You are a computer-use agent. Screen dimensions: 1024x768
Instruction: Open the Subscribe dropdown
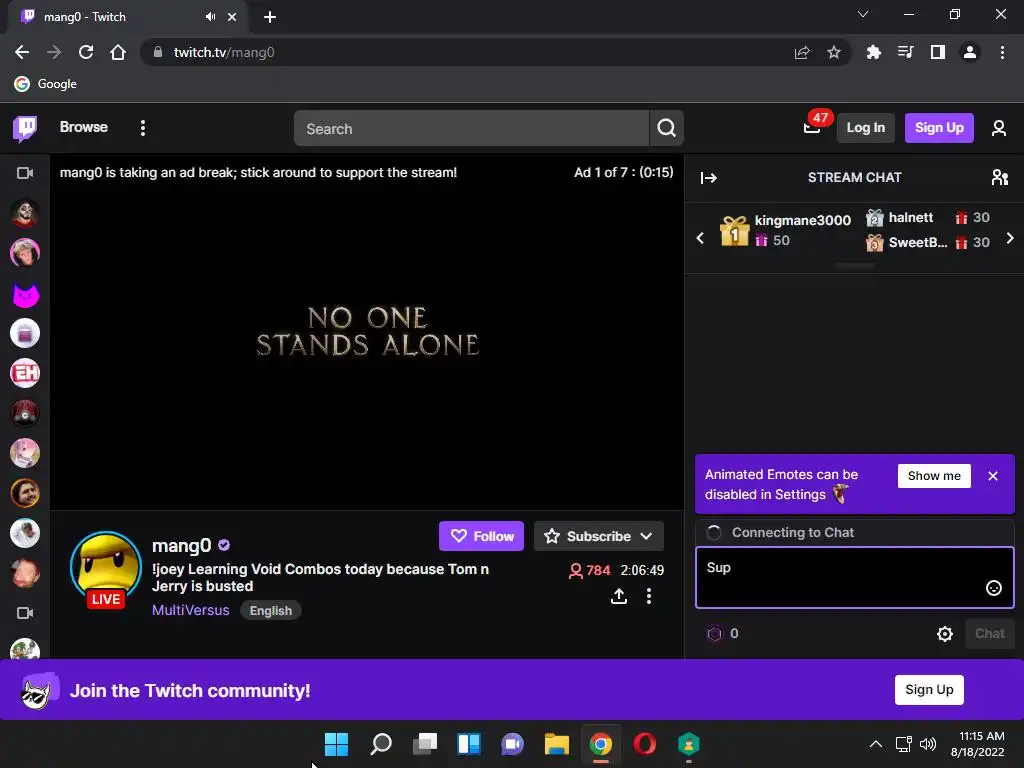pyautogui.click(x=599, y=536)
